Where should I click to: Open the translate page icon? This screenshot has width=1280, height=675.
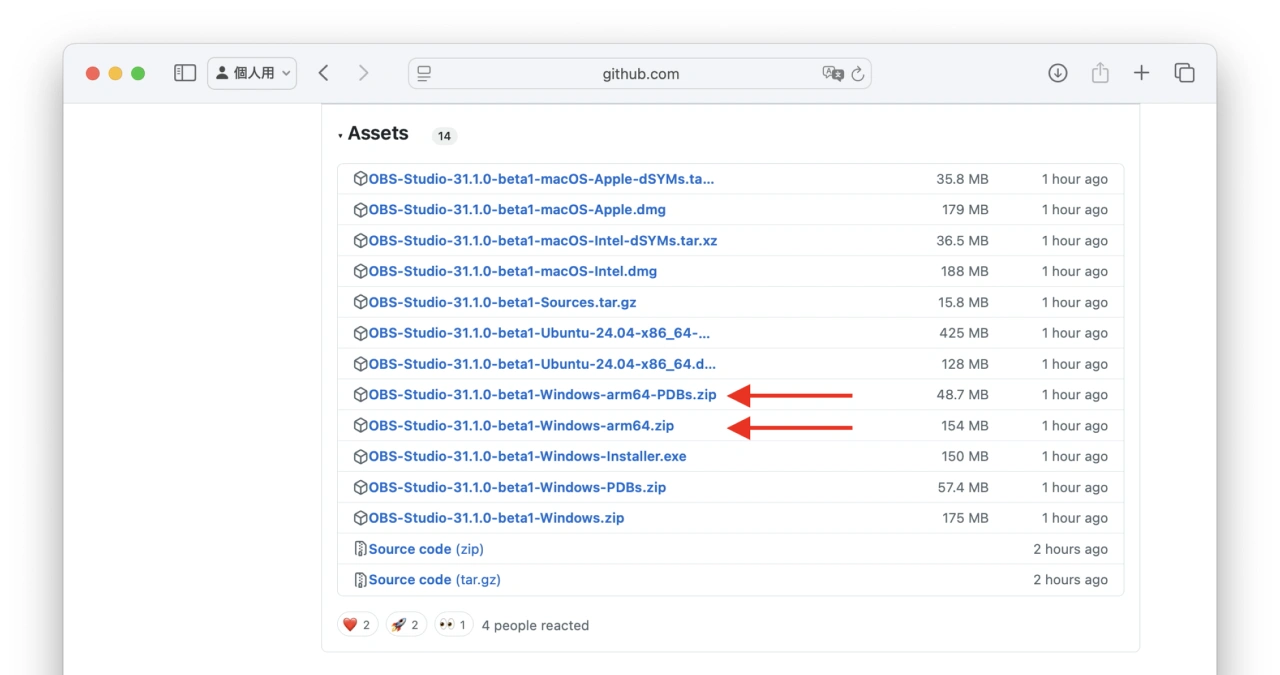point(832,73)
